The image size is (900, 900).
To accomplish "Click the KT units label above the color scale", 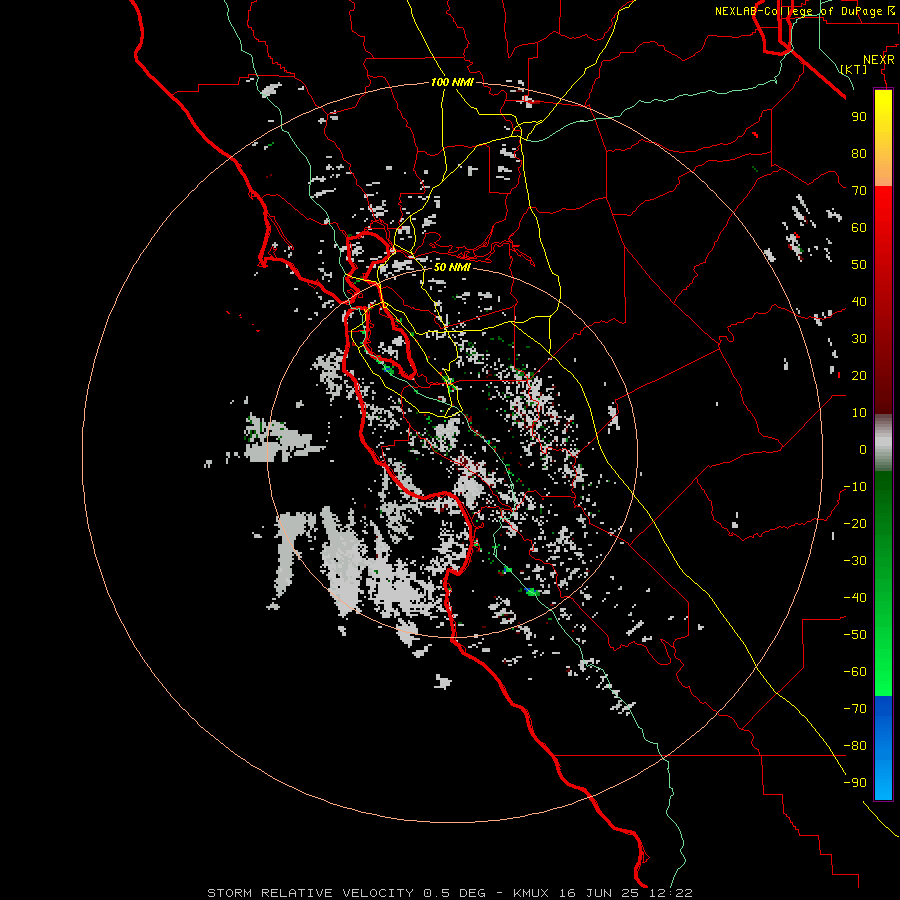I will pos(854,69).
